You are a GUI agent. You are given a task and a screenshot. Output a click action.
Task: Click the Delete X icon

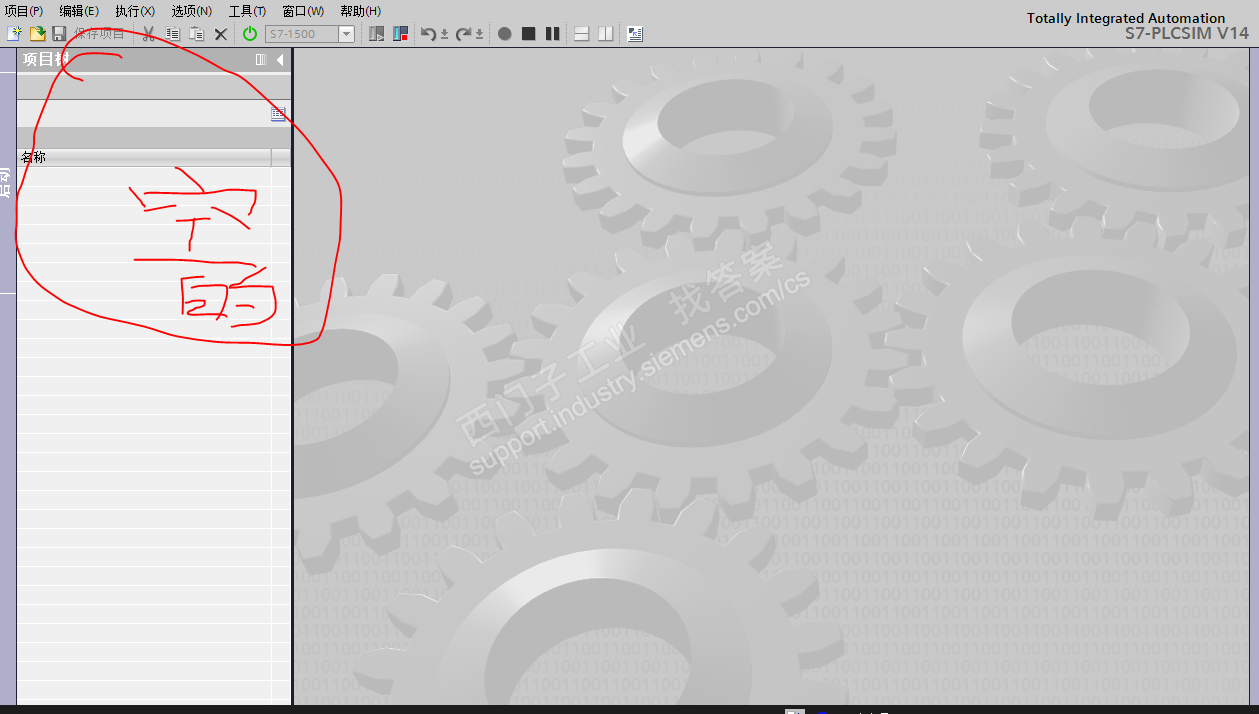tap(221, 34)
